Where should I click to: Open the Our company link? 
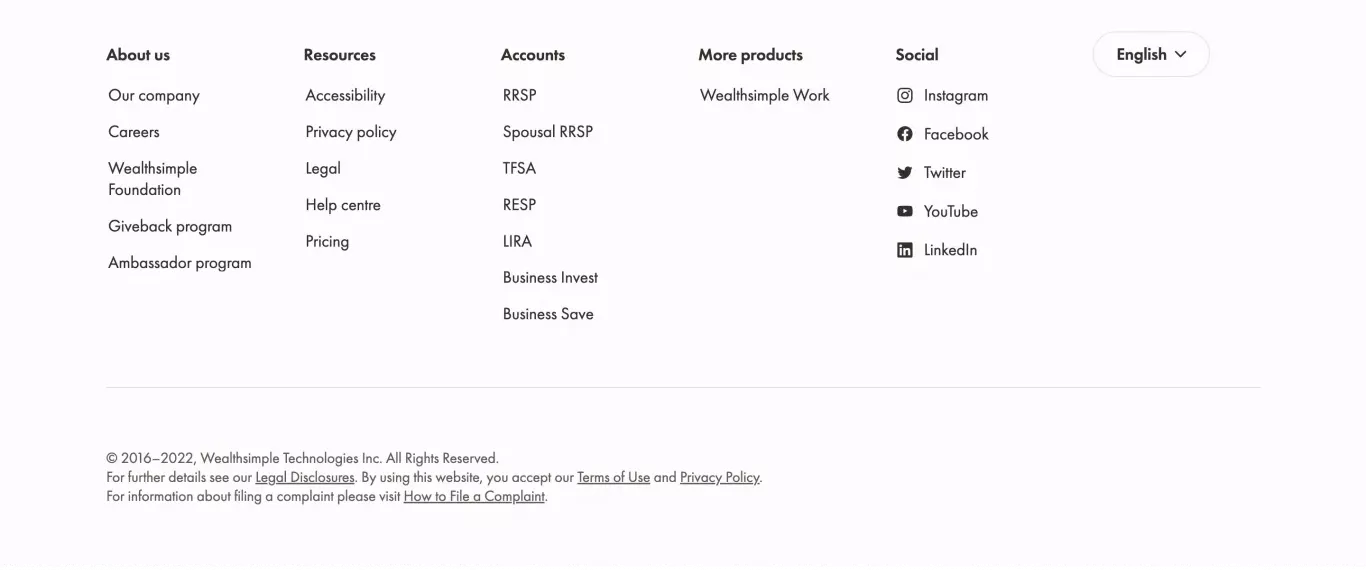154,95
